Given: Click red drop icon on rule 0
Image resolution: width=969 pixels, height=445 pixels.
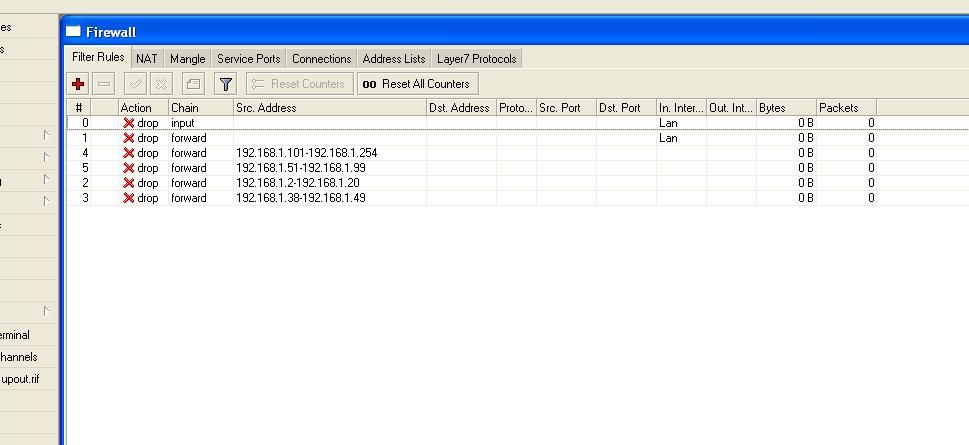Looking at the screenshot, I should (128, 123).
